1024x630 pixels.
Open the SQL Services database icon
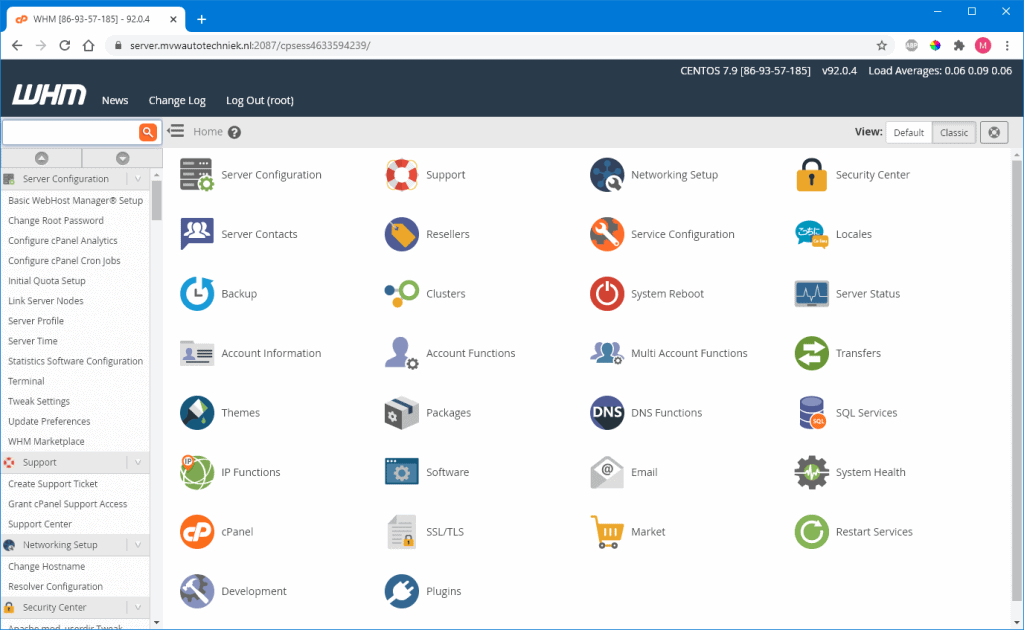pyautogui.click(x=812, y=413)
